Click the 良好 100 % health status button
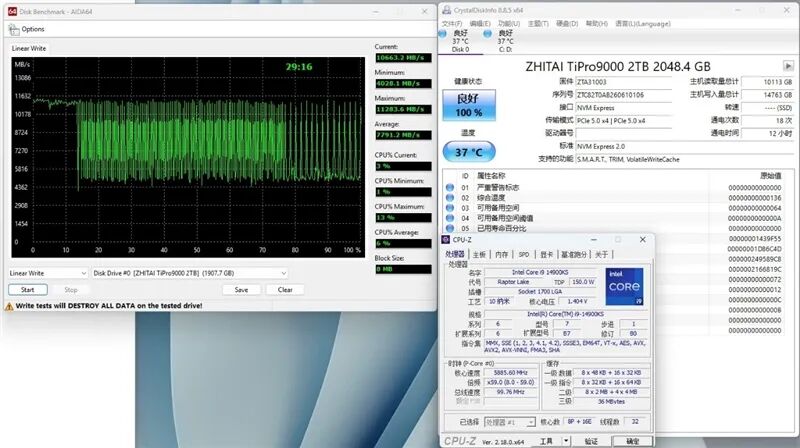Viewport: 800px width, 448px height. tap(468, 105)
